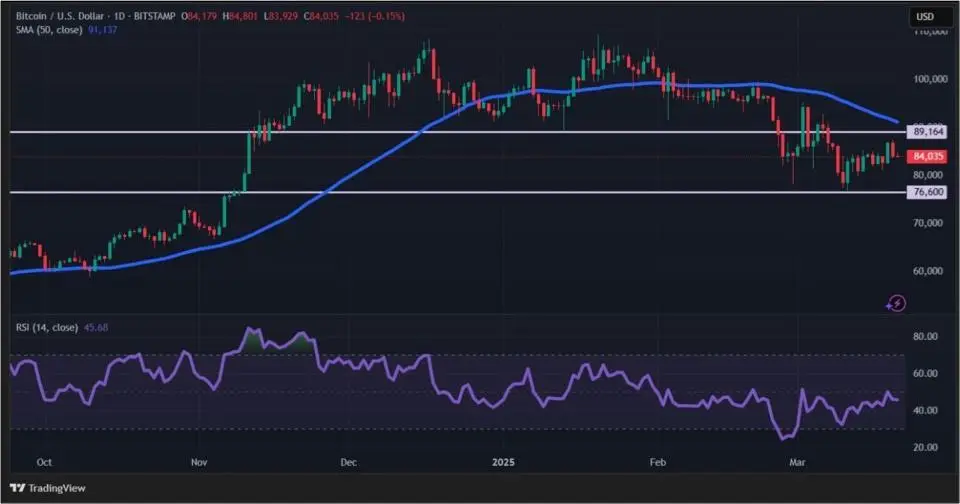Screen dimensions: 960x504
Task: Click the Nov label on time axis
Action: tap(199, 463)
